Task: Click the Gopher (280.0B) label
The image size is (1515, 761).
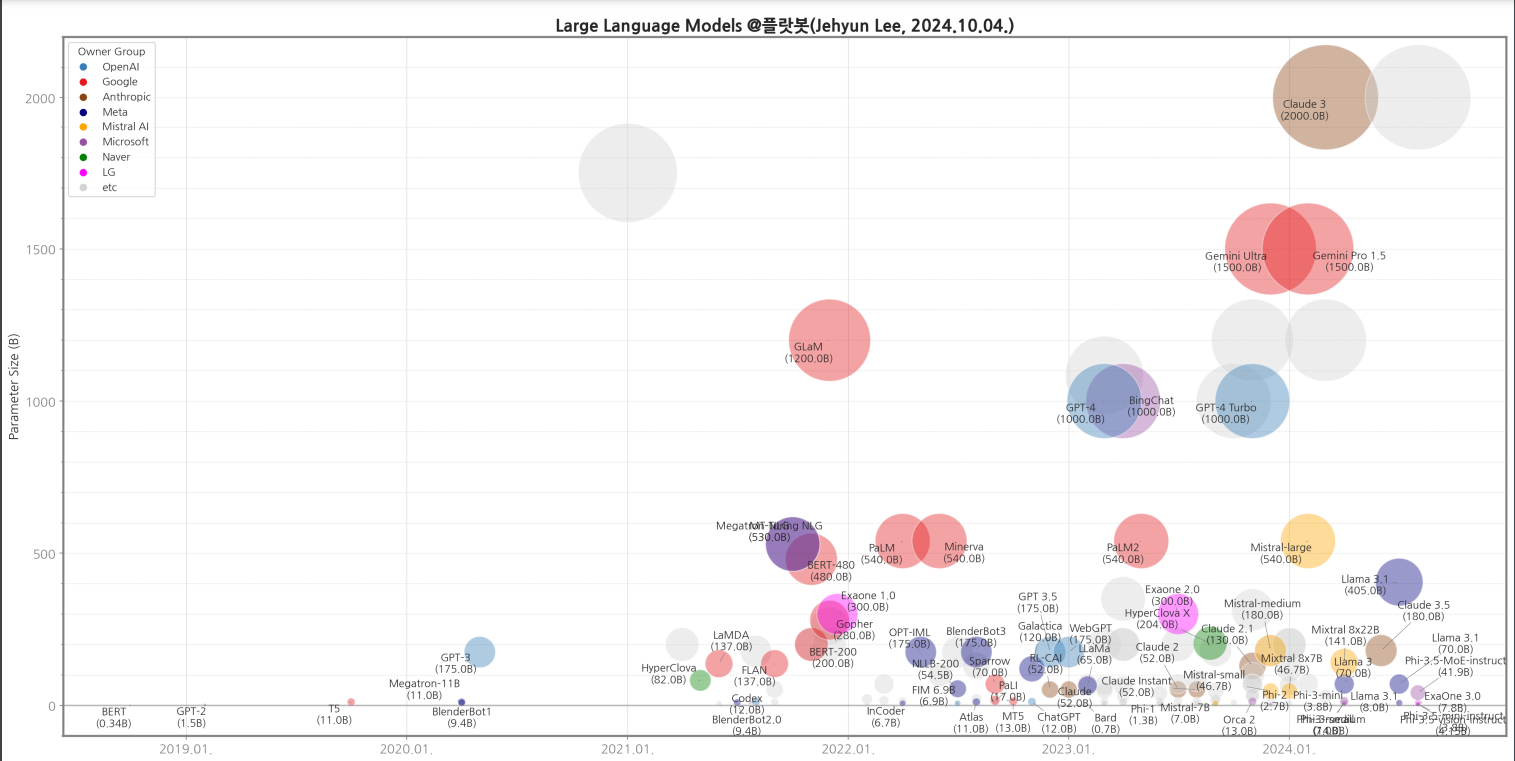Action: [854, 630]
